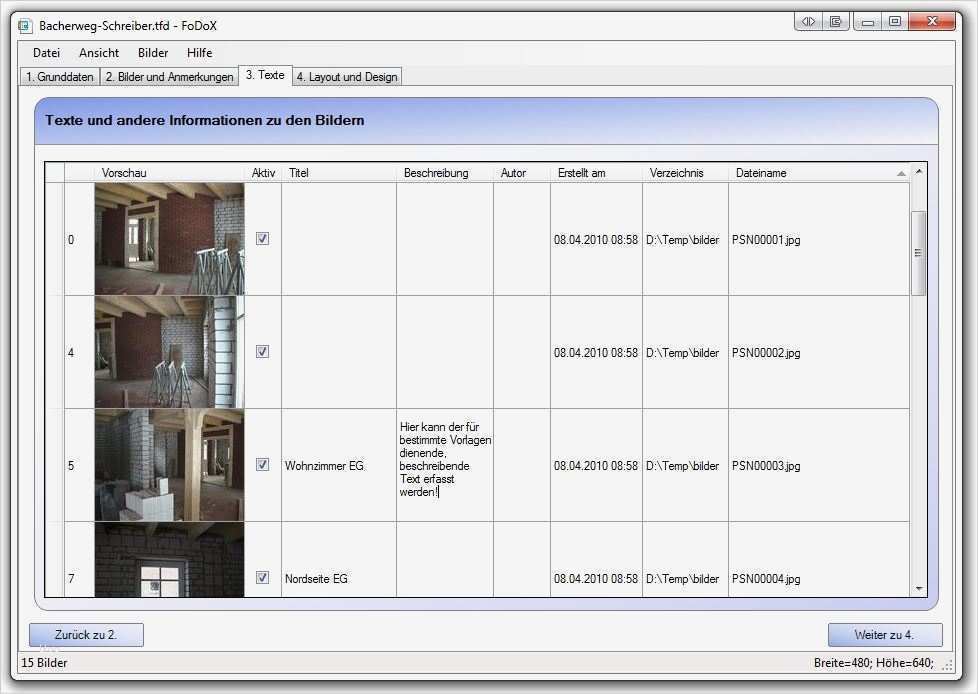Switch to 4. Layout und Design tab
The width and height of the screenshot is (978, 694).
point(347,77)
